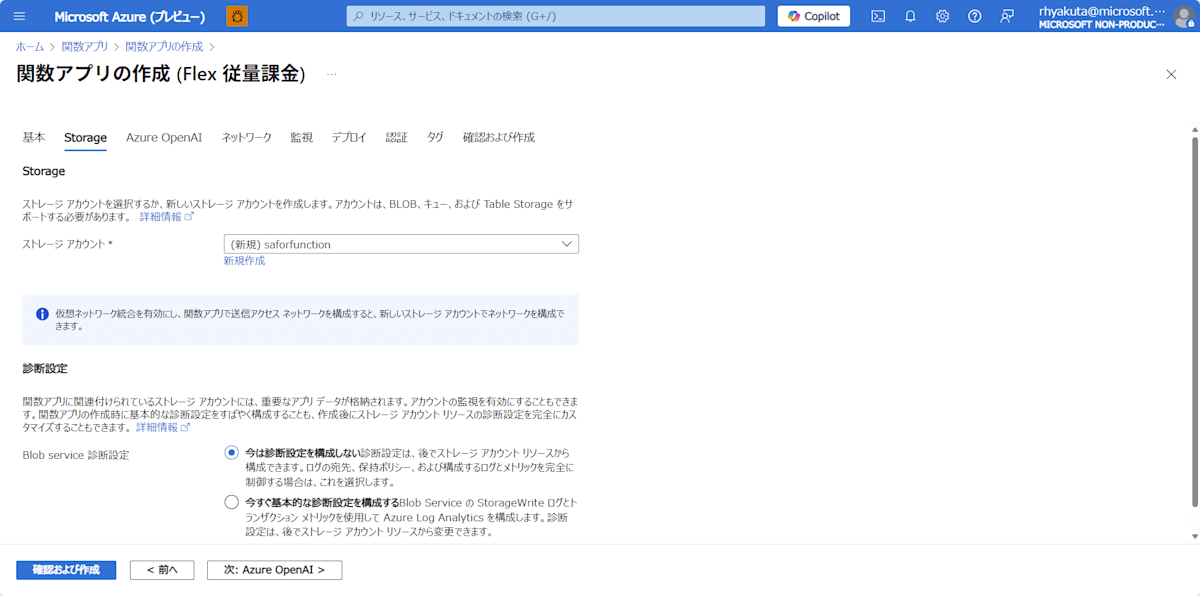Switch to the Azure OpenAI tab
Viewport: 1200px width, 596px height.
(x=164, y=137)
